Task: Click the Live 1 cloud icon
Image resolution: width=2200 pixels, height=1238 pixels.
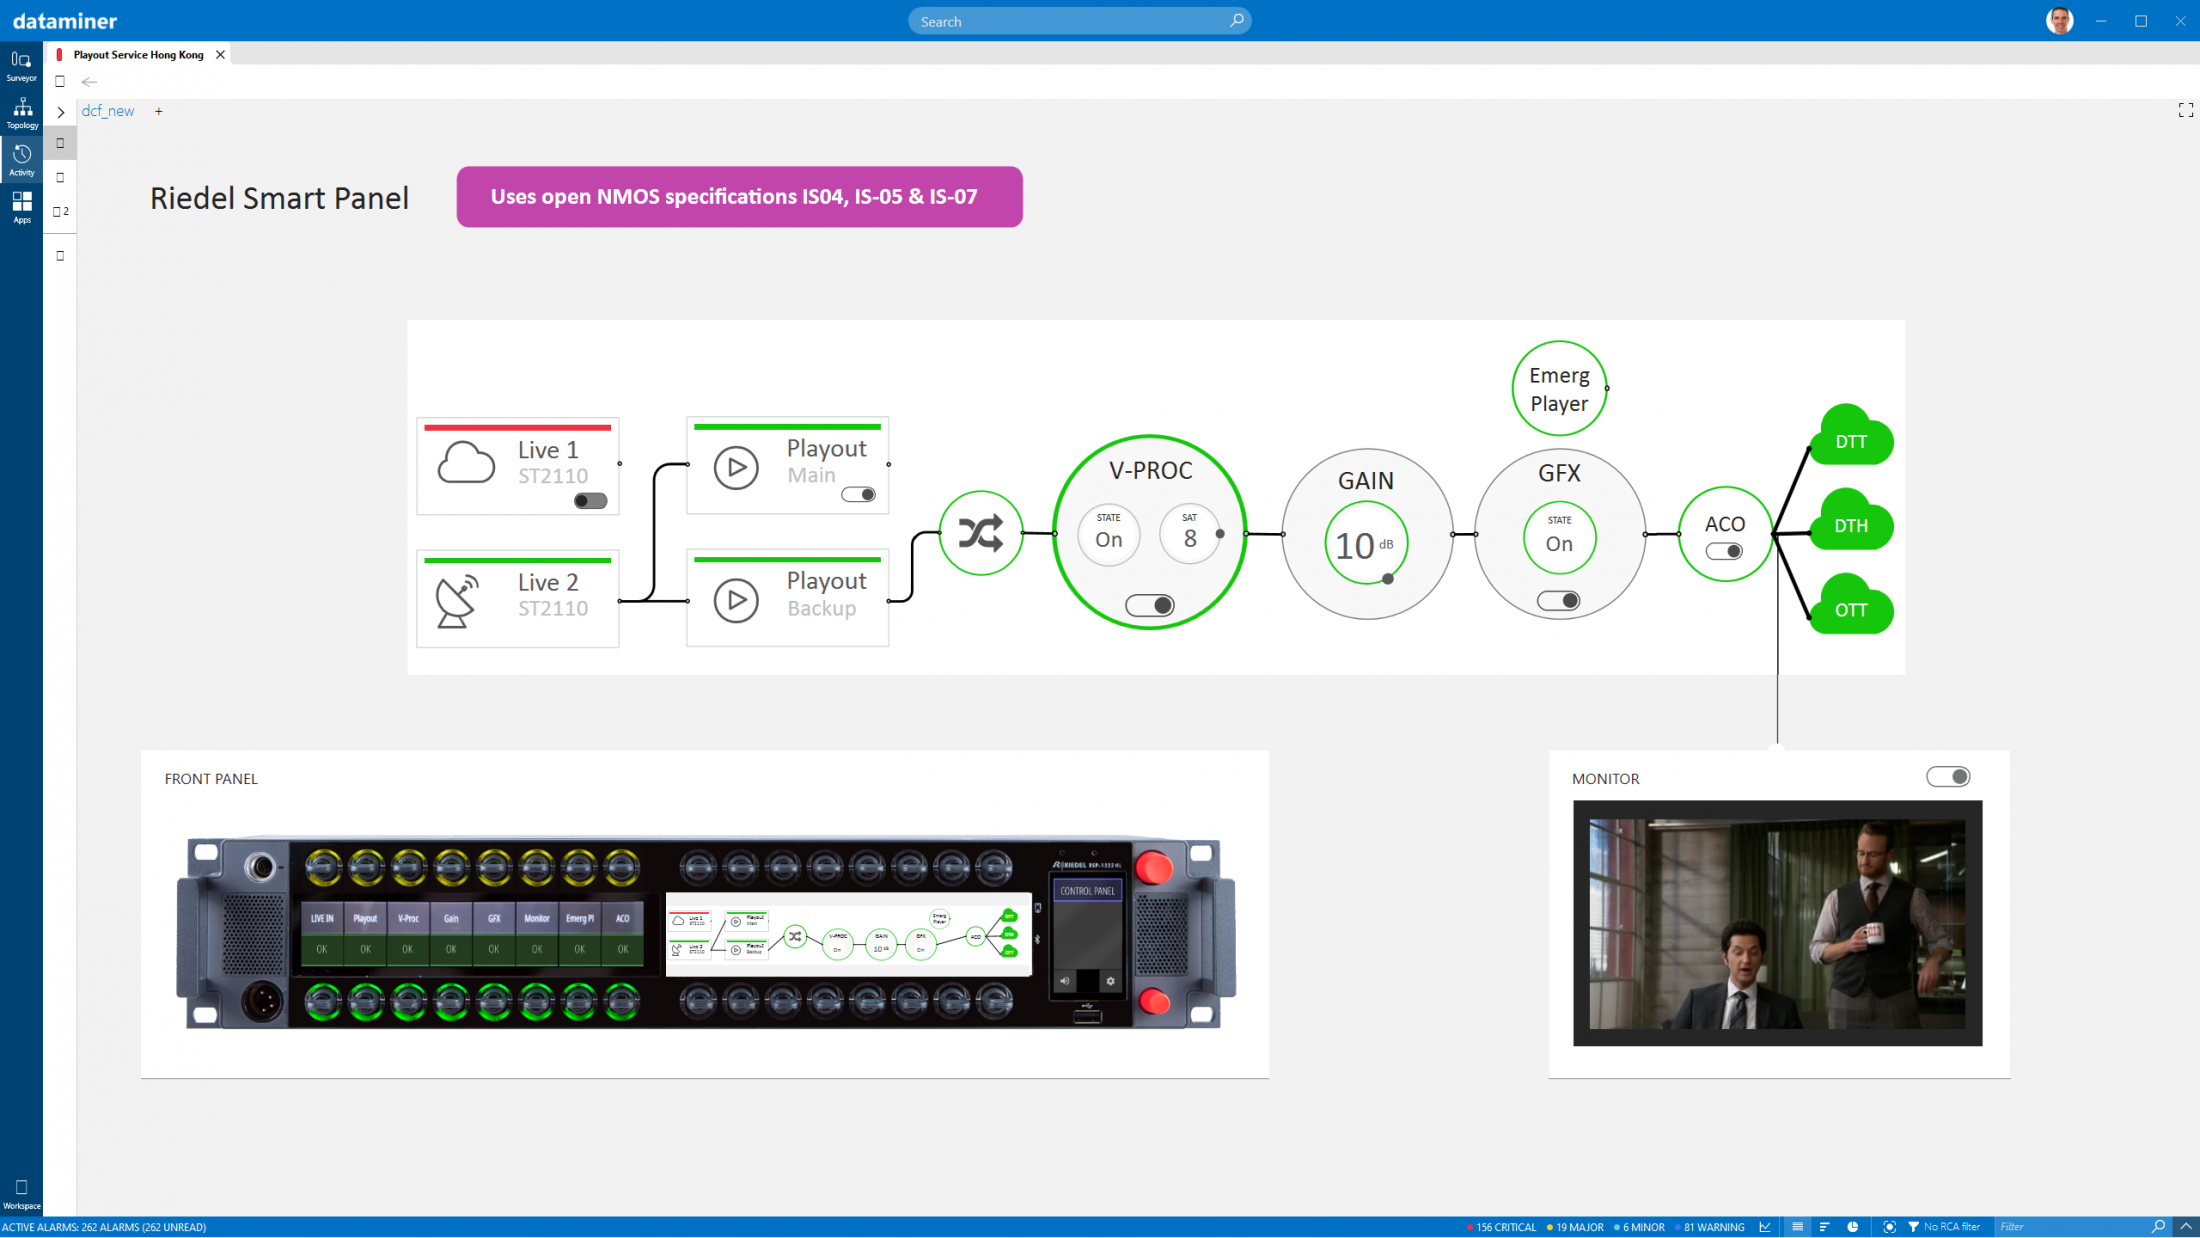Action: point(466,462)
